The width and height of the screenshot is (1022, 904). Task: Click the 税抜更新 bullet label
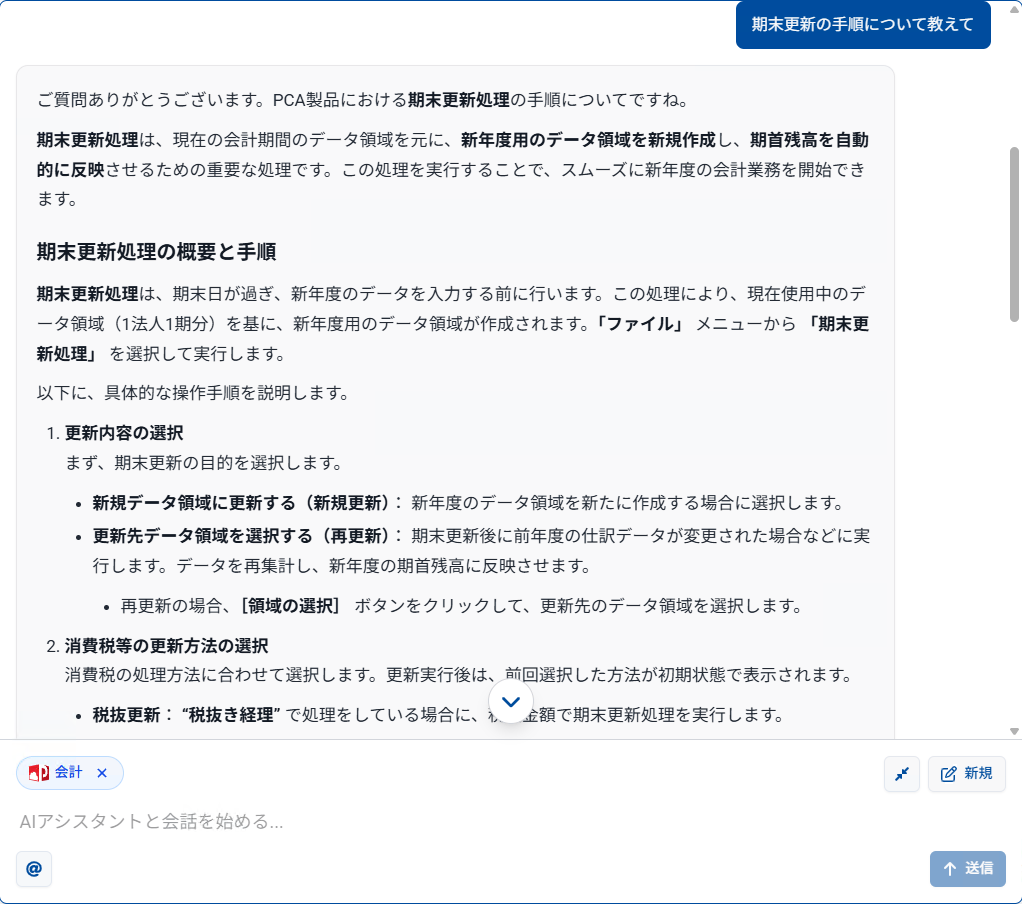(128, 714)
